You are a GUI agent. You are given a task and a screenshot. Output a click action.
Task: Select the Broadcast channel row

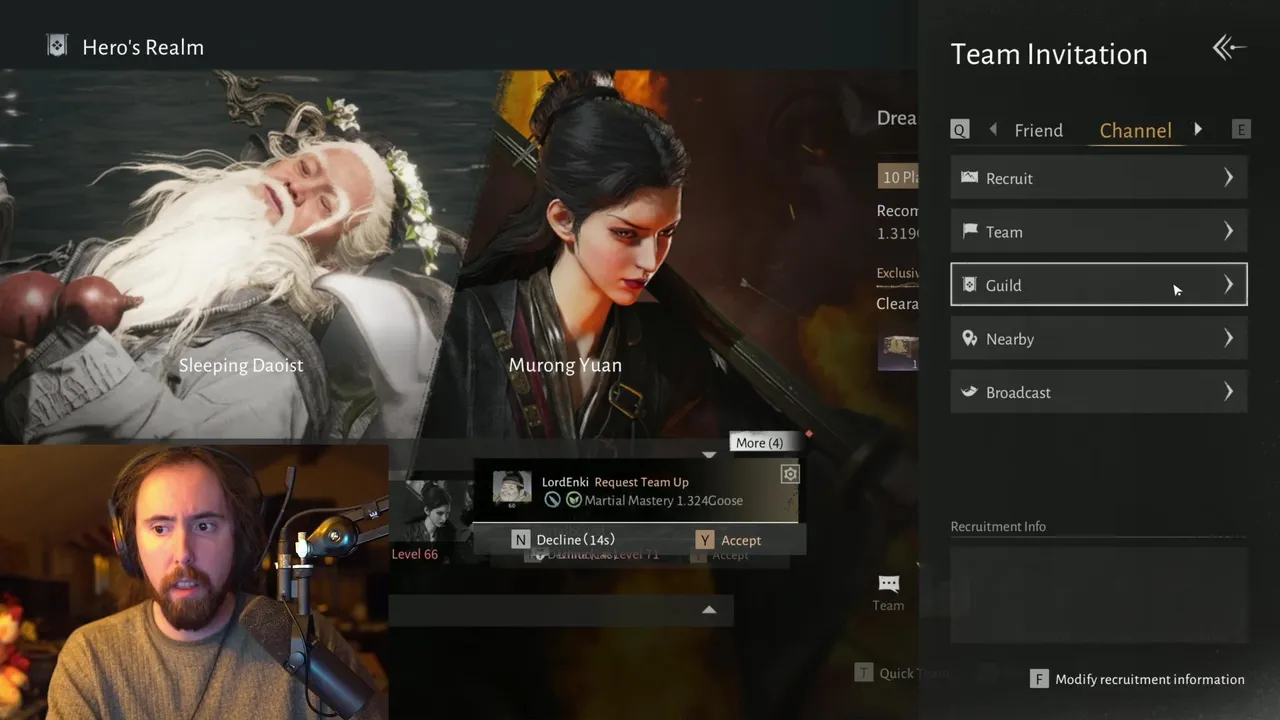[1099, 392]
